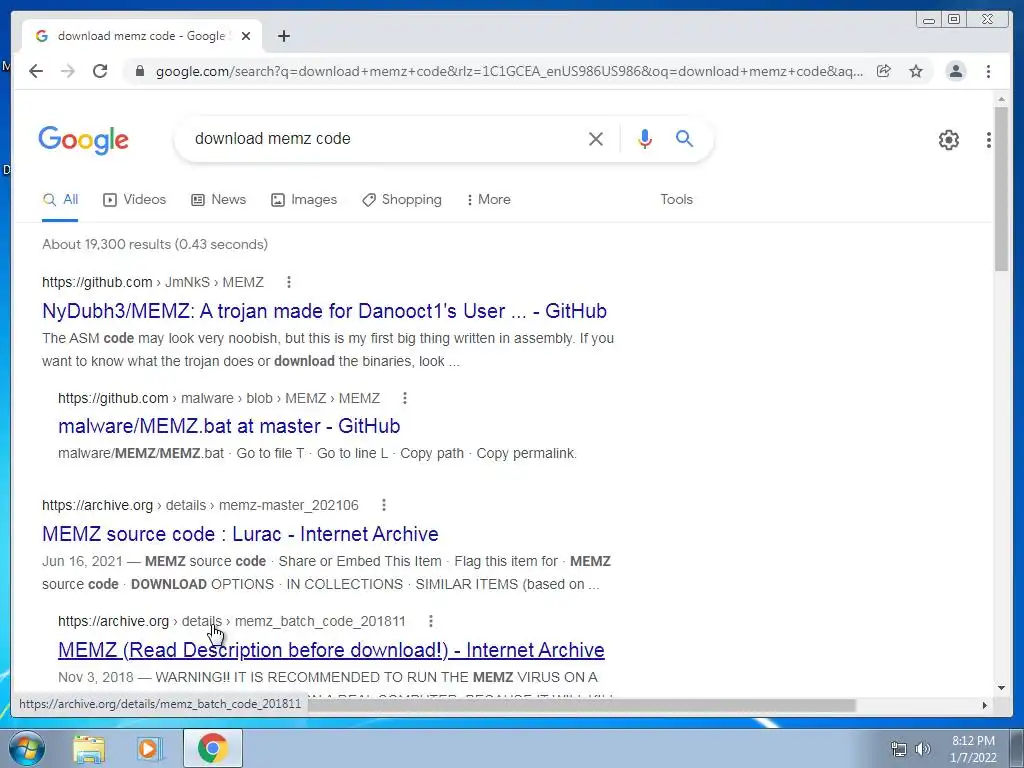Screen dimensions: 1024x768
Task: Open the Windows Start menu
Action: 27,748
